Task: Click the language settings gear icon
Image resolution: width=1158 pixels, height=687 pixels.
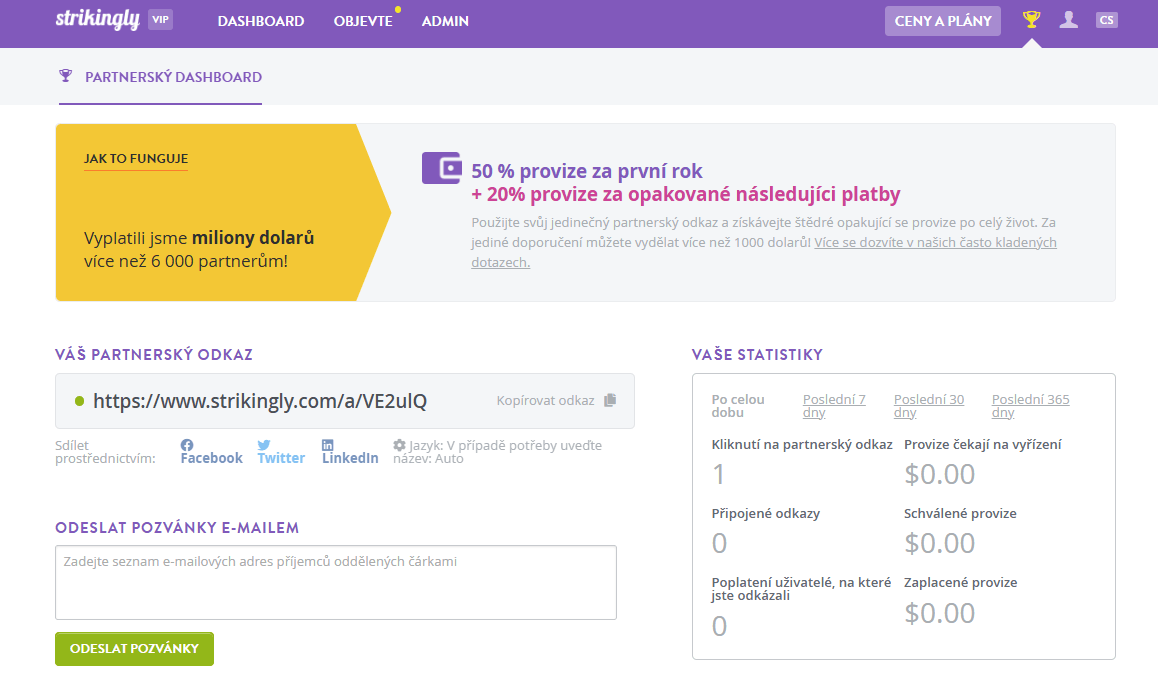Action: click(x=400, y=445)
